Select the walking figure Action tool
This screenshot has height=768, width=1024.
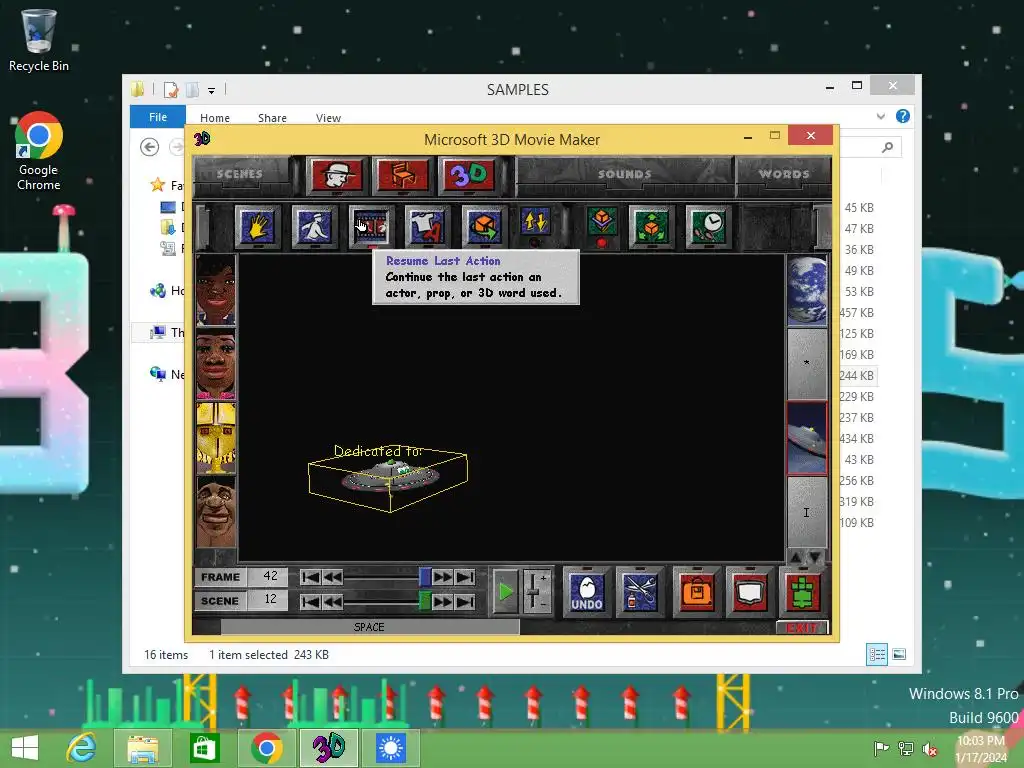314,227
